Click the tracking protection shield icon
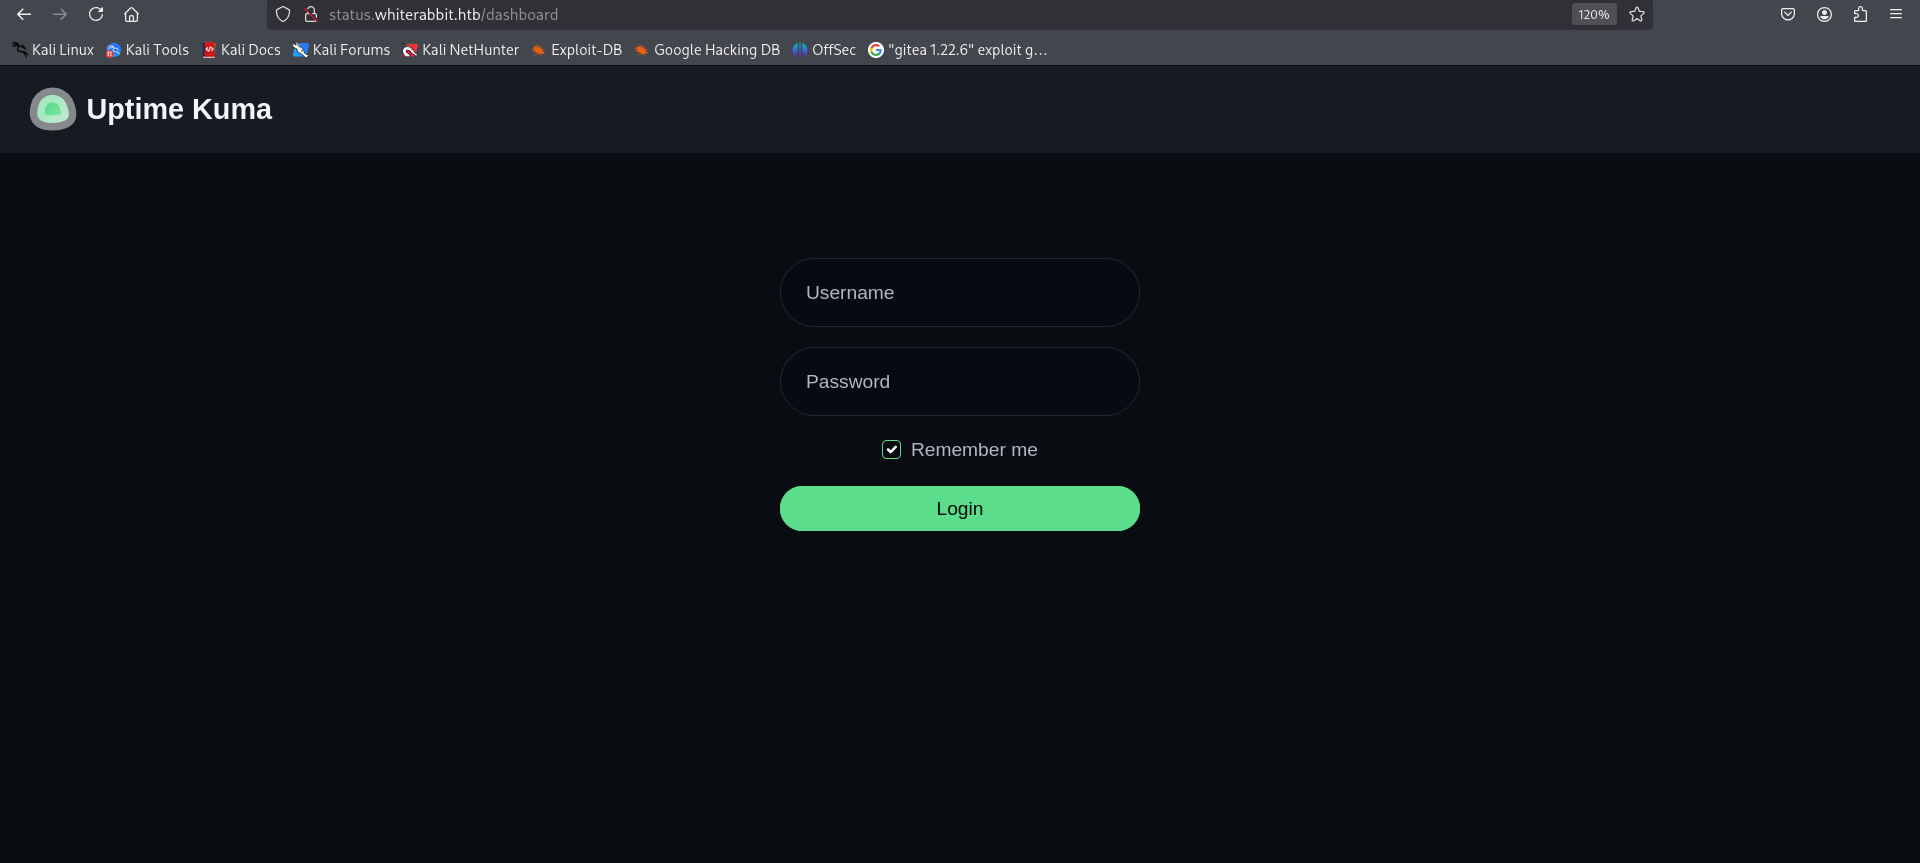The height and width of the screenshot is (863, 1920). (x=283, y=14)
